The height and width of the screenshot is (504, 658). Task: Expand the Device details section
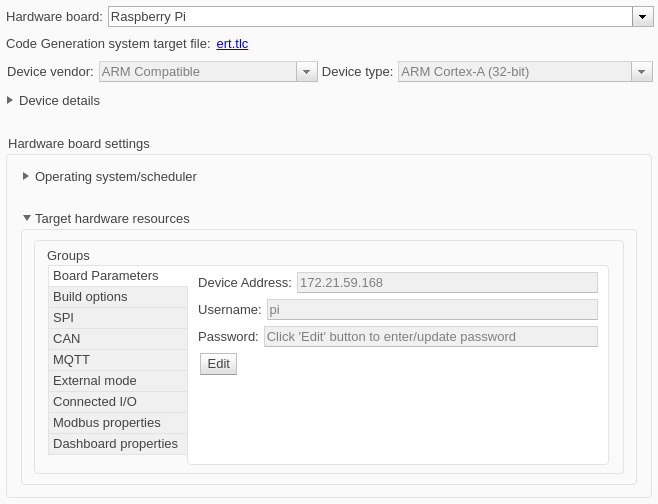[x=11, y=100]
